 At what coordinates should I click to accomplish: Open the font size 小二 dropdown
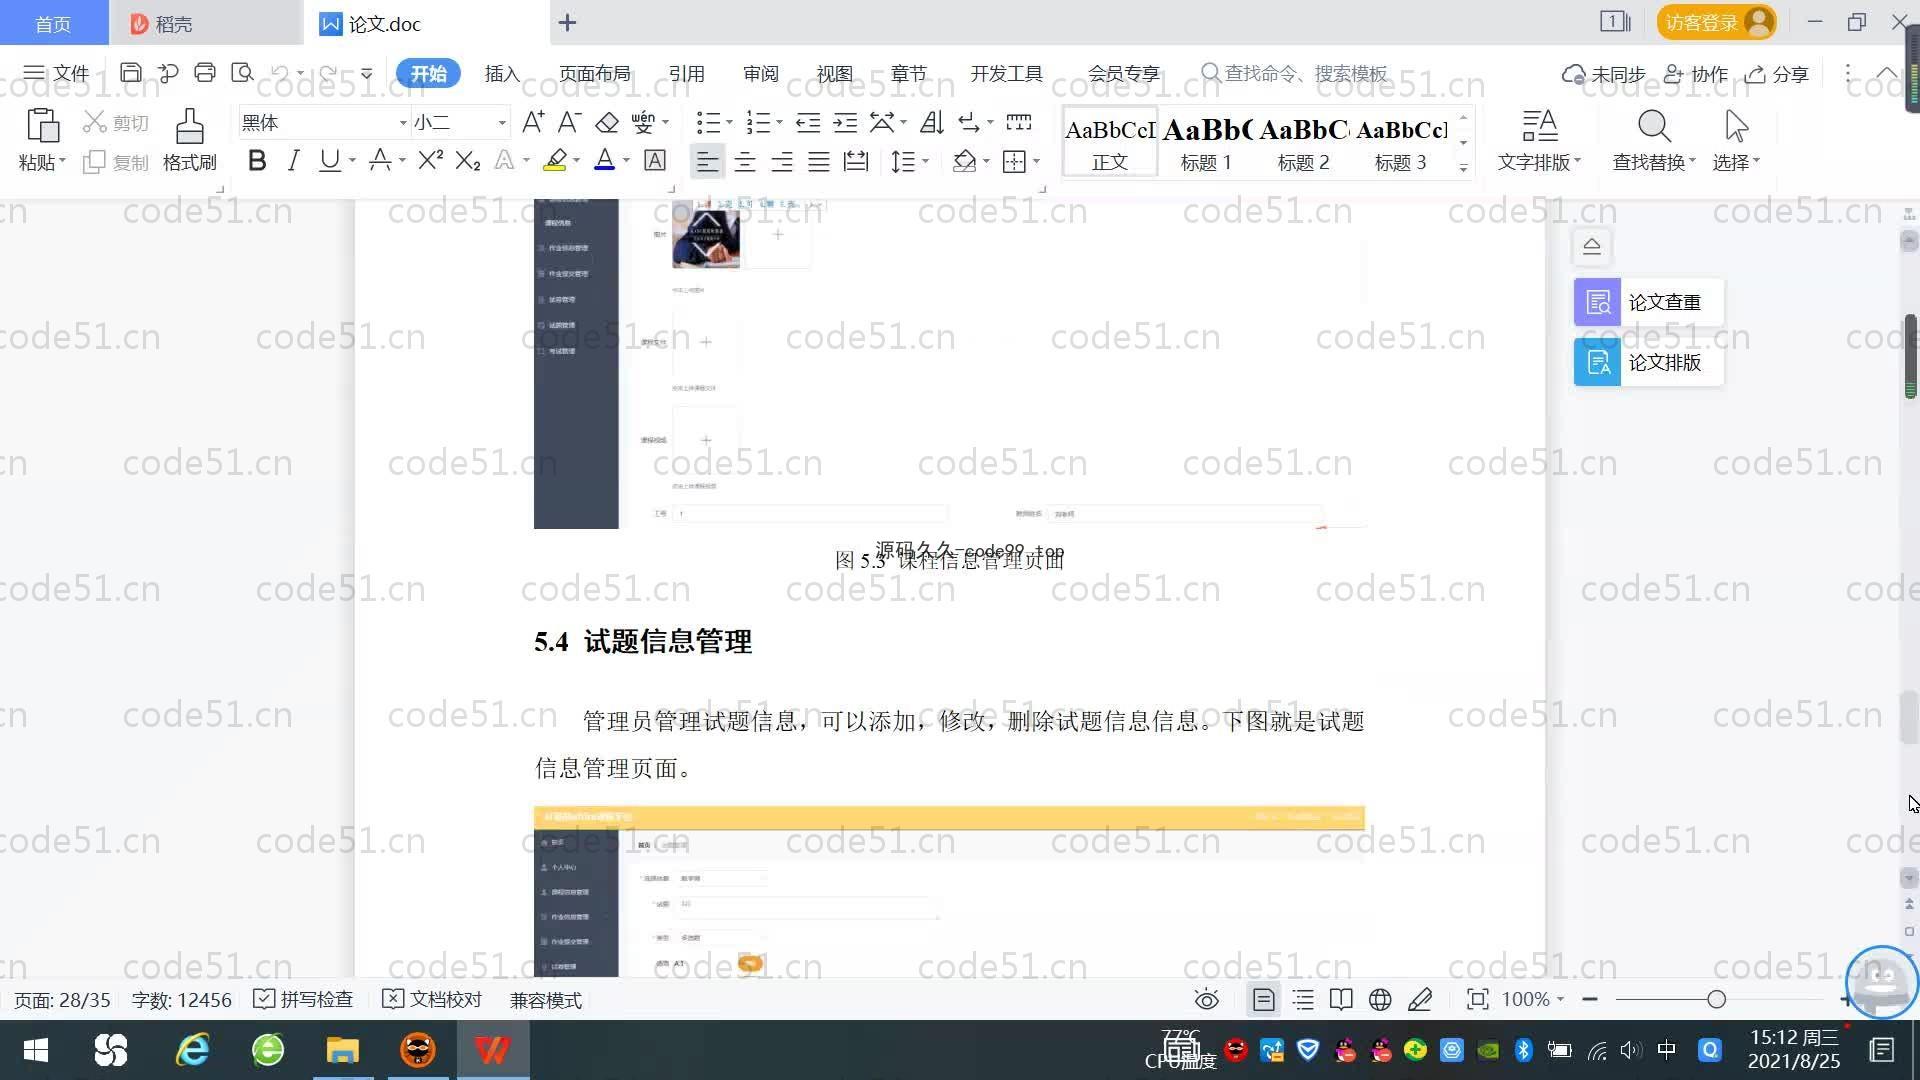(x=502, y=123)
